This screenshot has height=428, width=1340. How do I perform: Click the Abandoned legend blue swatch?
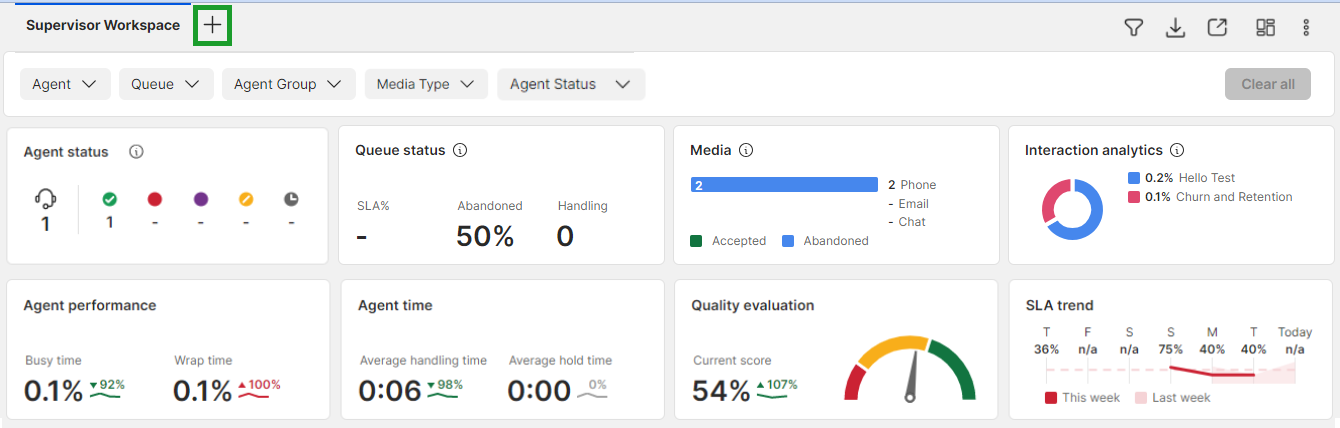788,241
